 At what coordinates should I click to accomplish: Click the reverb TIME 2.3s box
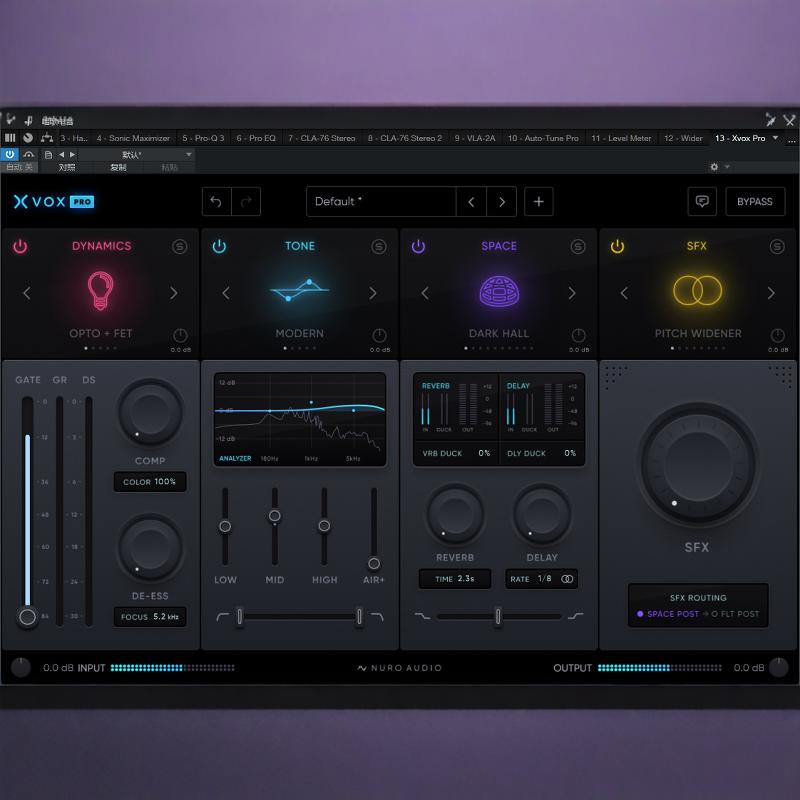click(x=455, y=579)
